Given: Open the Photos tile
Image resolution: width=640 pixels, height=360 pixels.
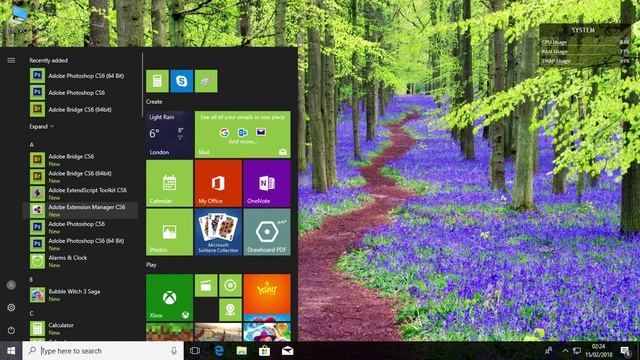Looking at the screenshot, I should pos(169,232).
